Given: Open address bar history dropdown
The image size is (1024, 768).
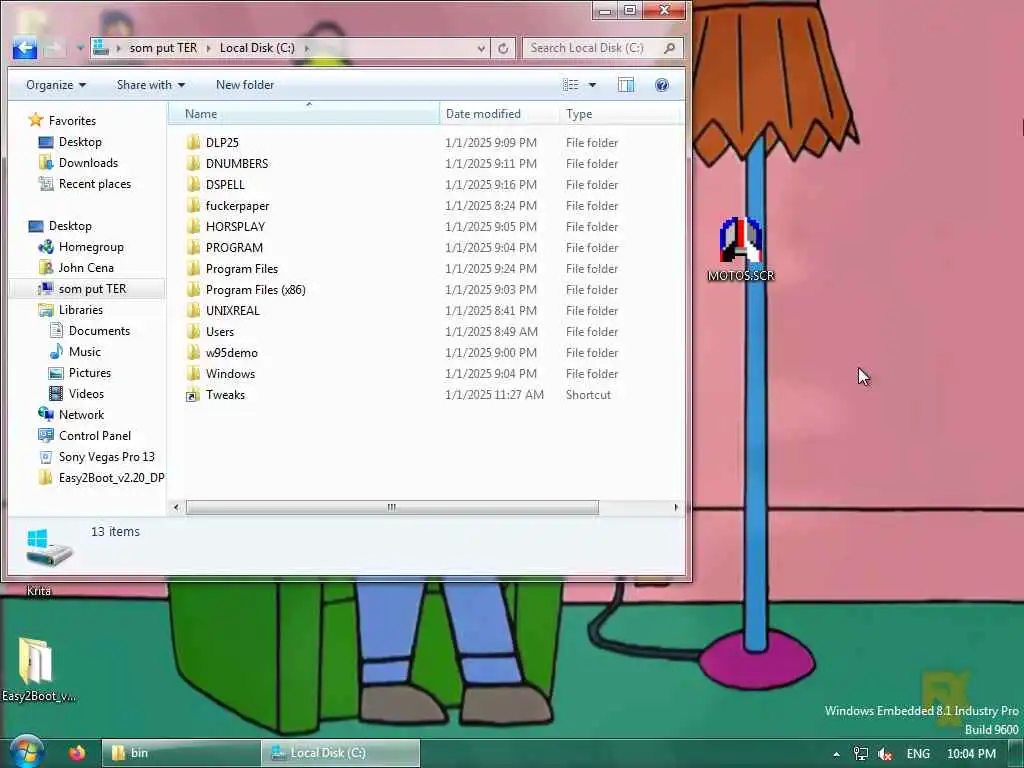Looking at the screenshot, I should [481, 48].
